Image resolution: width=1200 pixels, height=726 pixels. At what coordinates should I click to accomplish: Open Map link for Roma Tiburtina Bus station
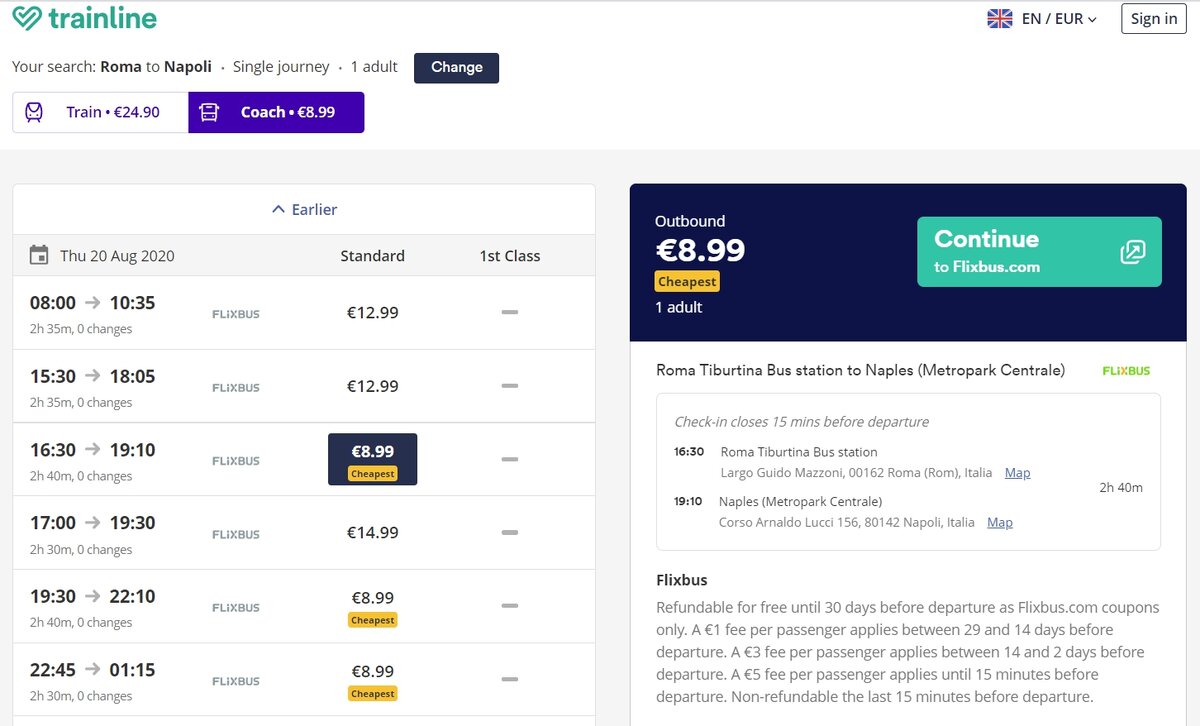[x=1017, y=473]
